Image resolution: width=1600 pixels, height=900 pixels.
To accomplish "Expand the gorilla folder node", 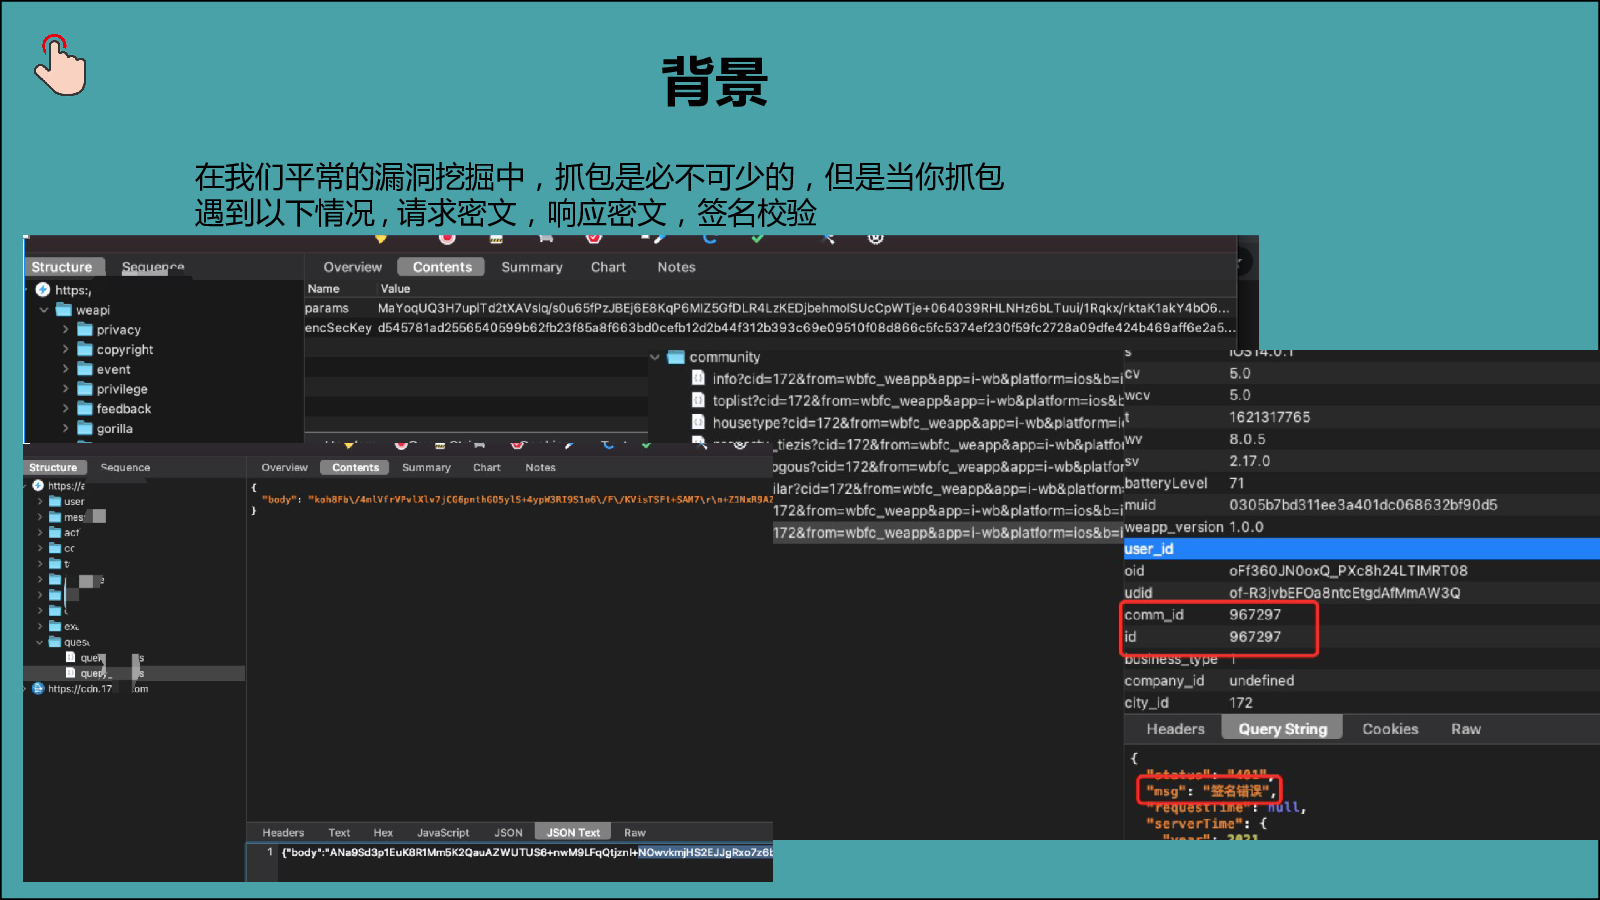I will (x=66, y=428).
